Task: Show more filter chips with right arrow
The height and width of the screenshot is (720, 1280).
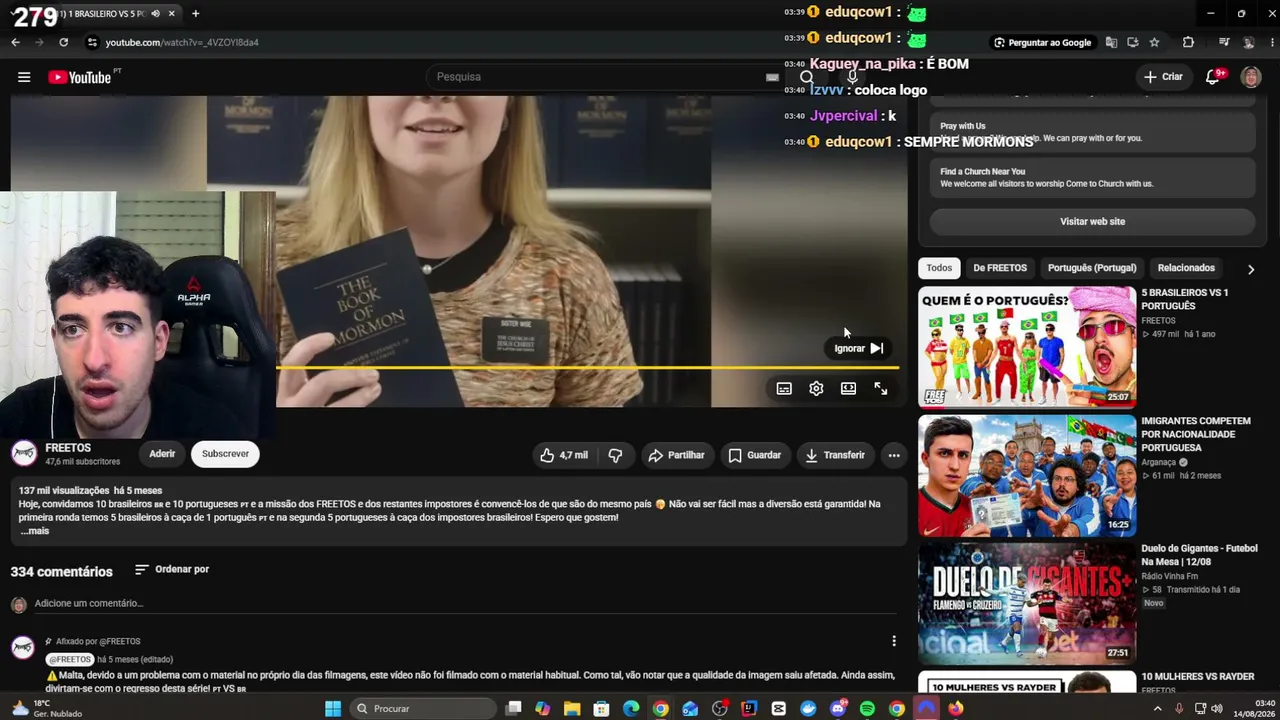Action: (x=1250, y=269)
